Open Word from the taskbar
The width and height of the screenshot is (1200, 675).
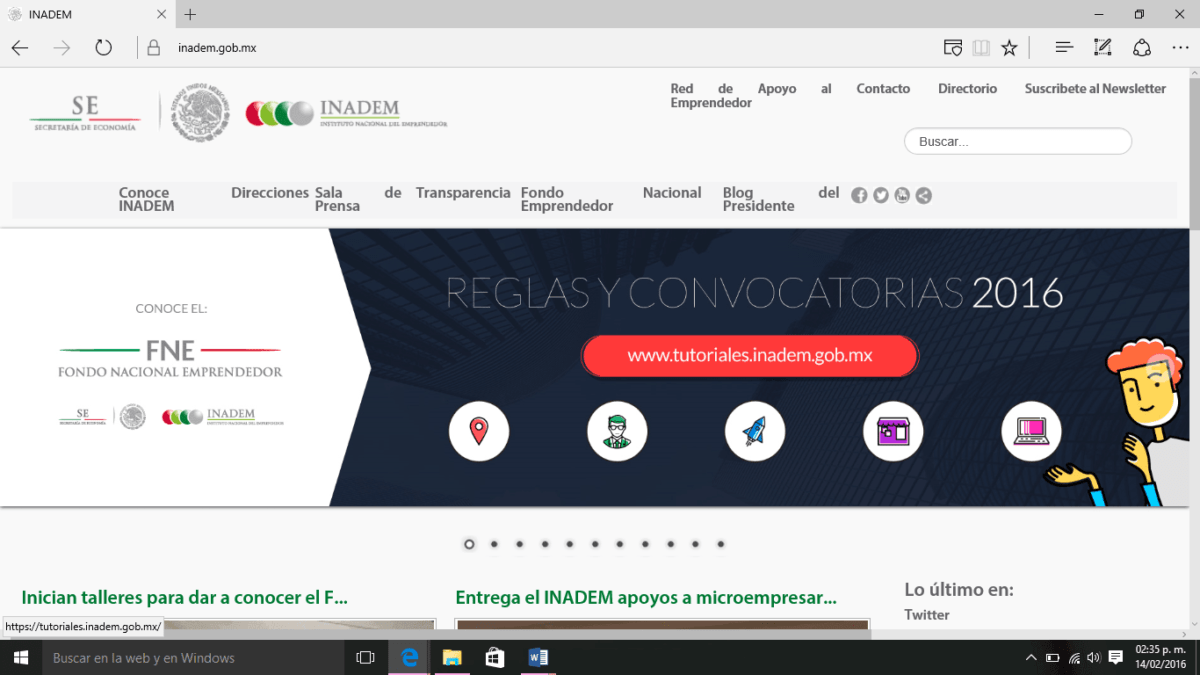538,657
